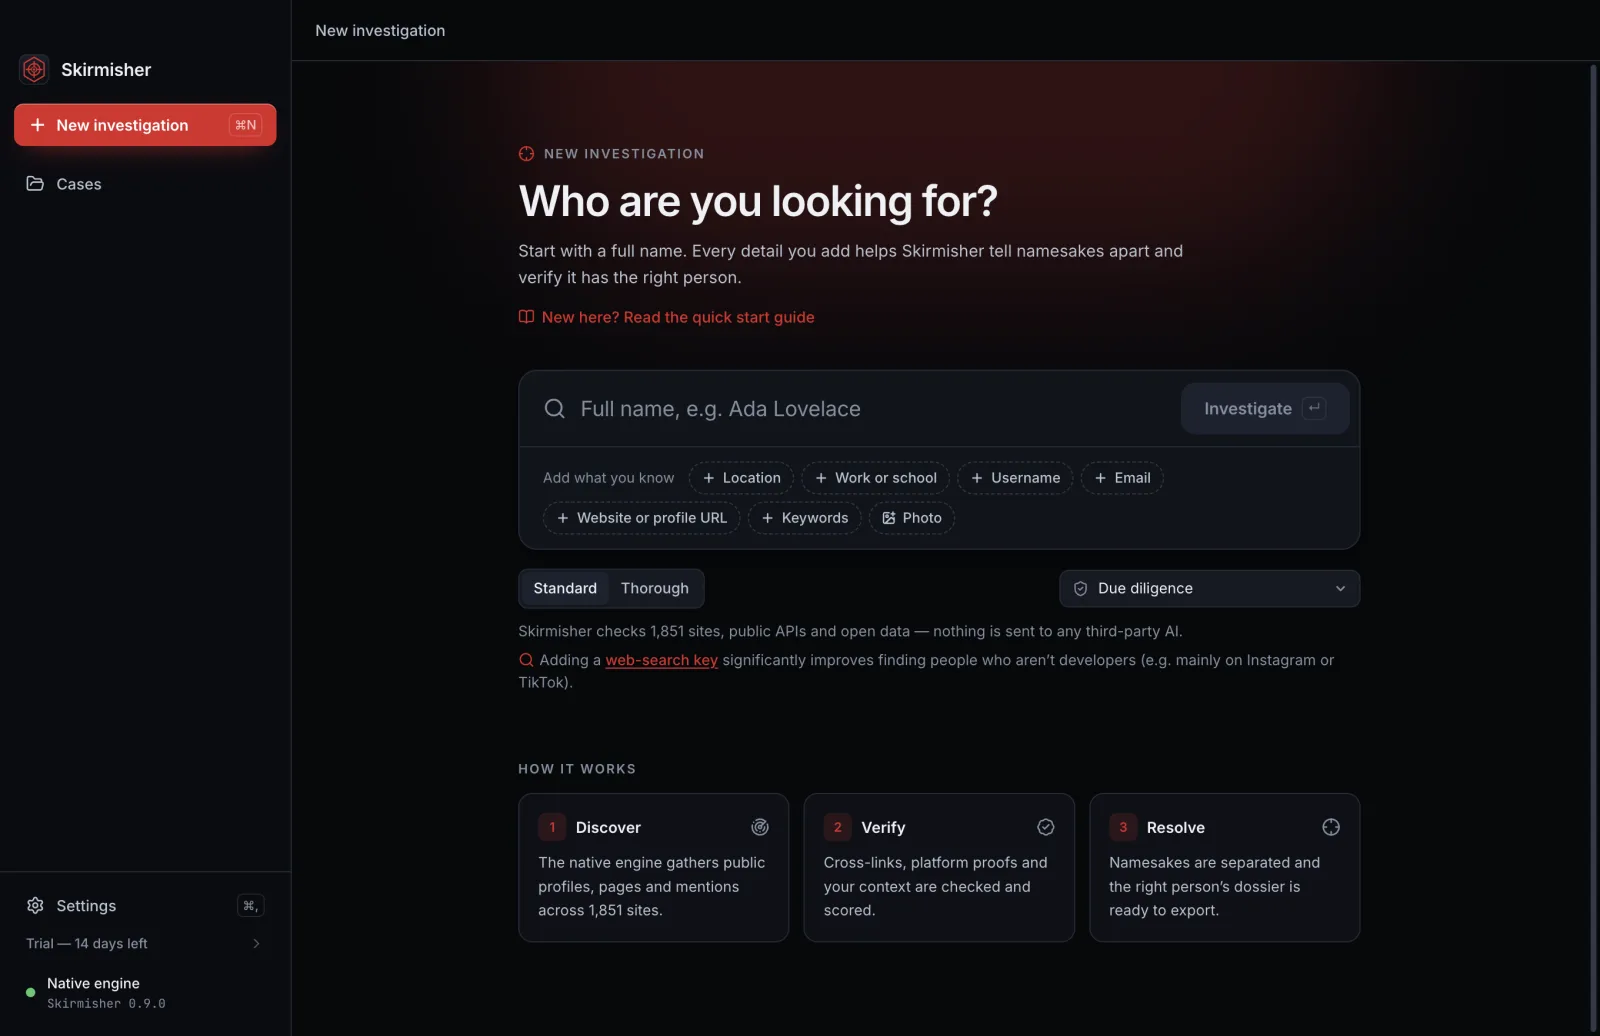Click the 'New investigation' header title

point(380,30)
